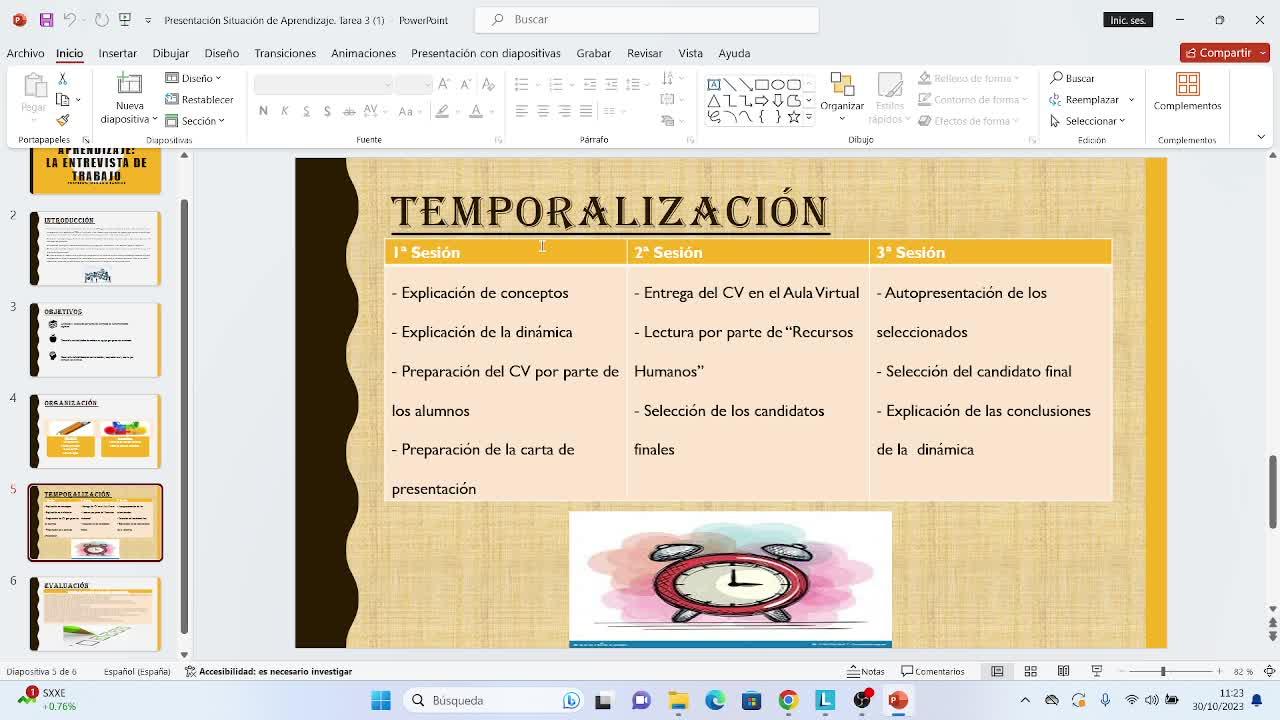This screenshot has width=1280, height=720.
Task: Click the Comentarios button in status bar
Action: (933, 671)
